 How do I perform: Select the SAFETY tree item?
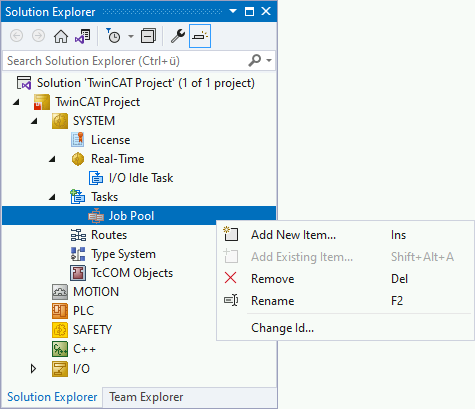(92, 330)
